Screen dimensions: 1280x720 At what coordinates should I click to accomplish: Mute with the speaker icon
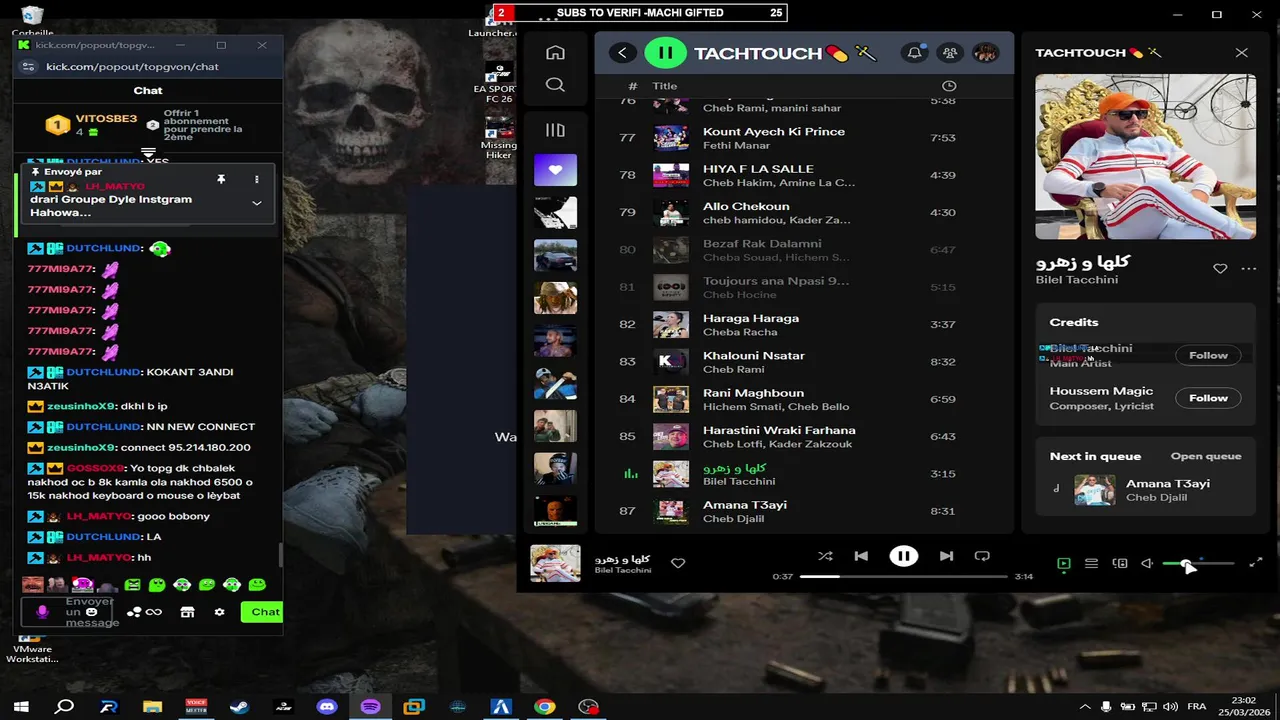(1147, 564)
